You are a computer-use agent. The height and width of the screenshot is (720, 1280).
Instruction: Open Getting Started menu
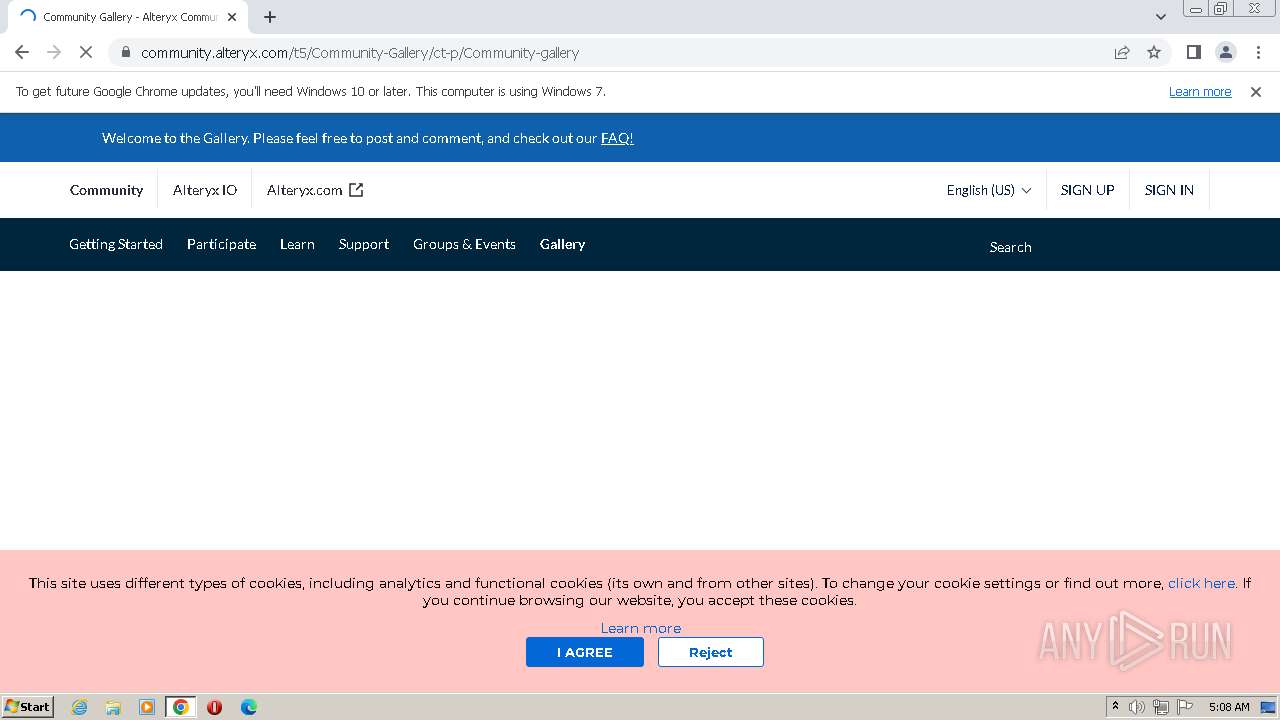pyautogui.click(x=116, y=244)
